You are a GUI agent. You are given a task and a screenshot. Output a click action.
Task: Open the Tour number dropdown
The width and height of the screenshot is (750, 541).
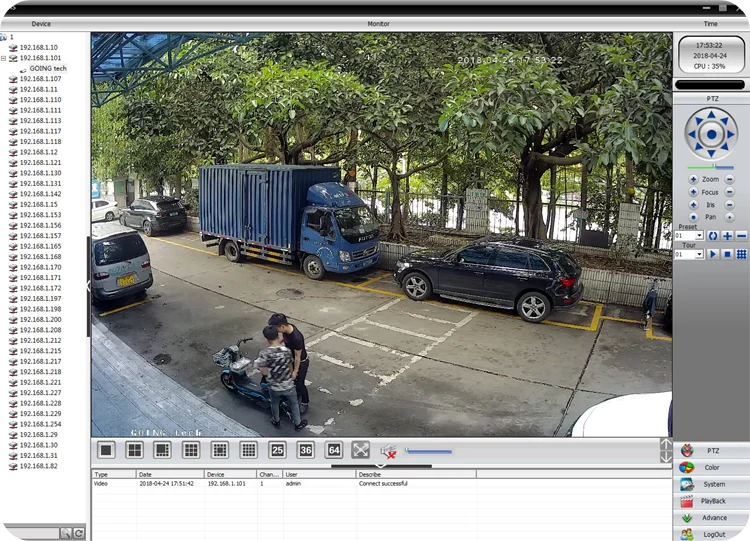tap(699, 254)
